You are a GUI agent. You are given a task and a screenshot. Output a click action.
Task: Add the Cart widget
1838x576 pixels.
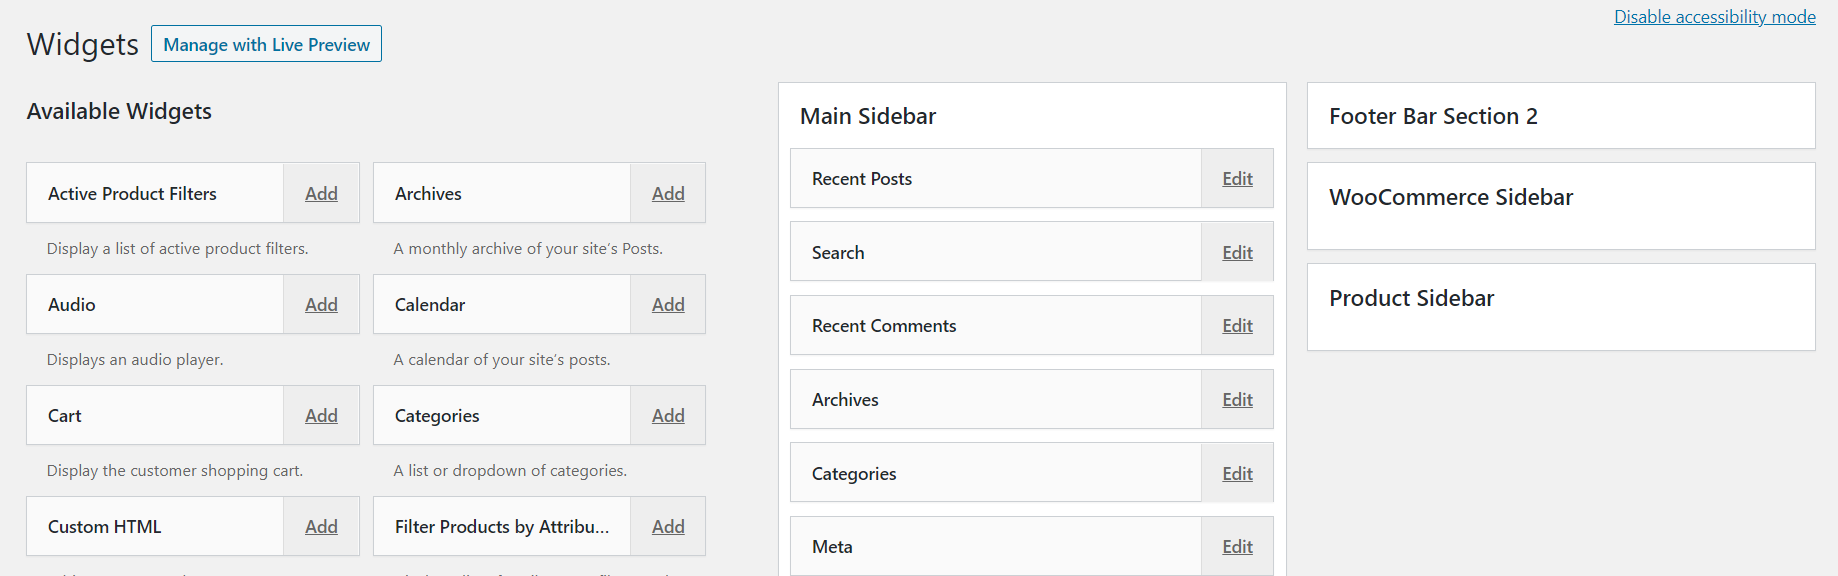321,416
